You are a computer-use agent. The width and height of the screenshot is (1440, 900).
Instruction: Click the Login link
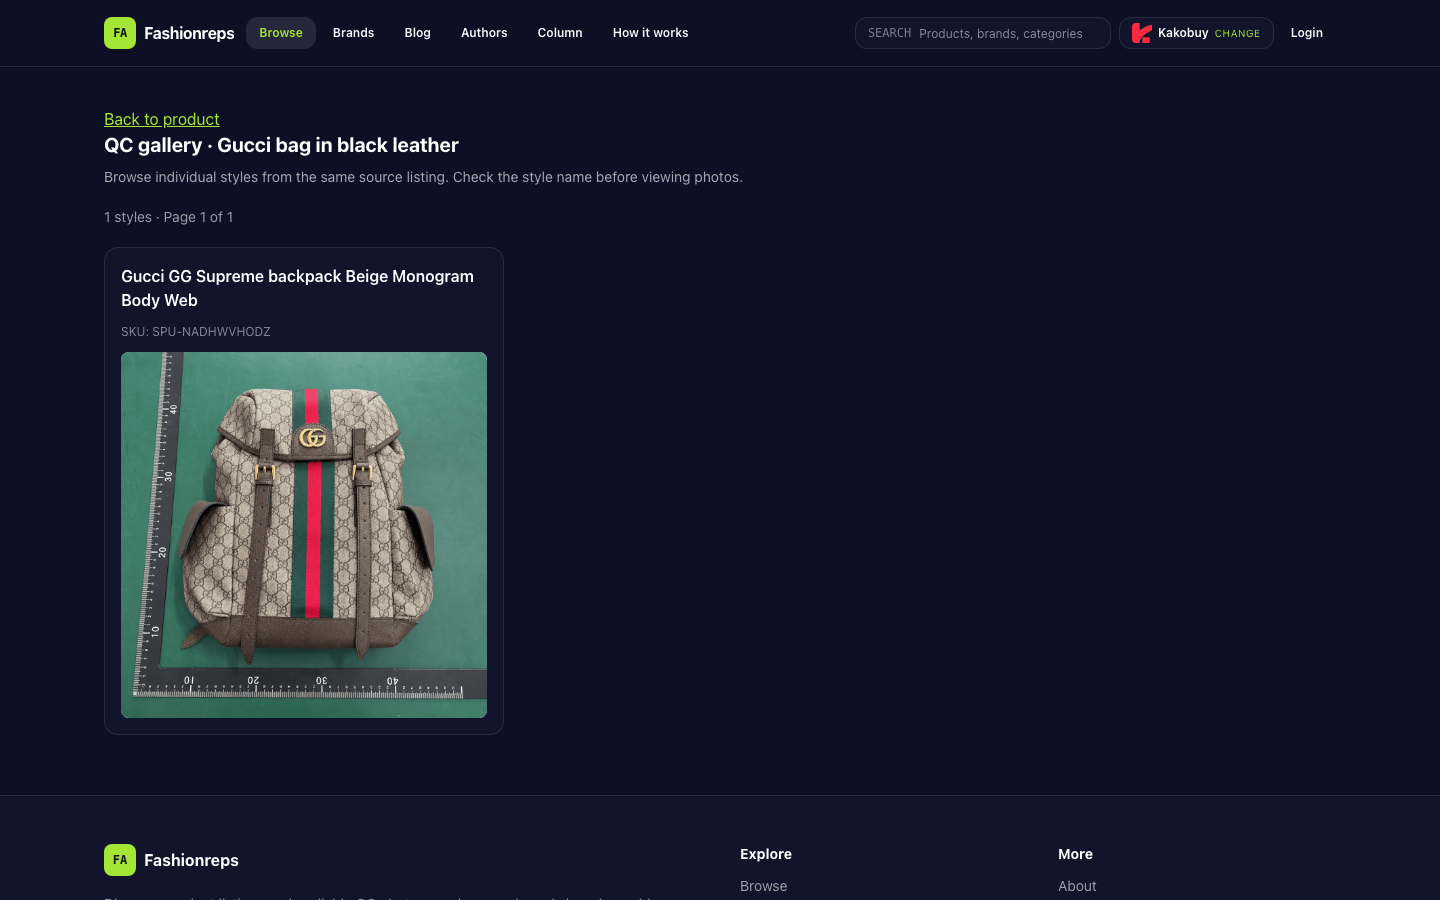click(x=1306, y=33)
